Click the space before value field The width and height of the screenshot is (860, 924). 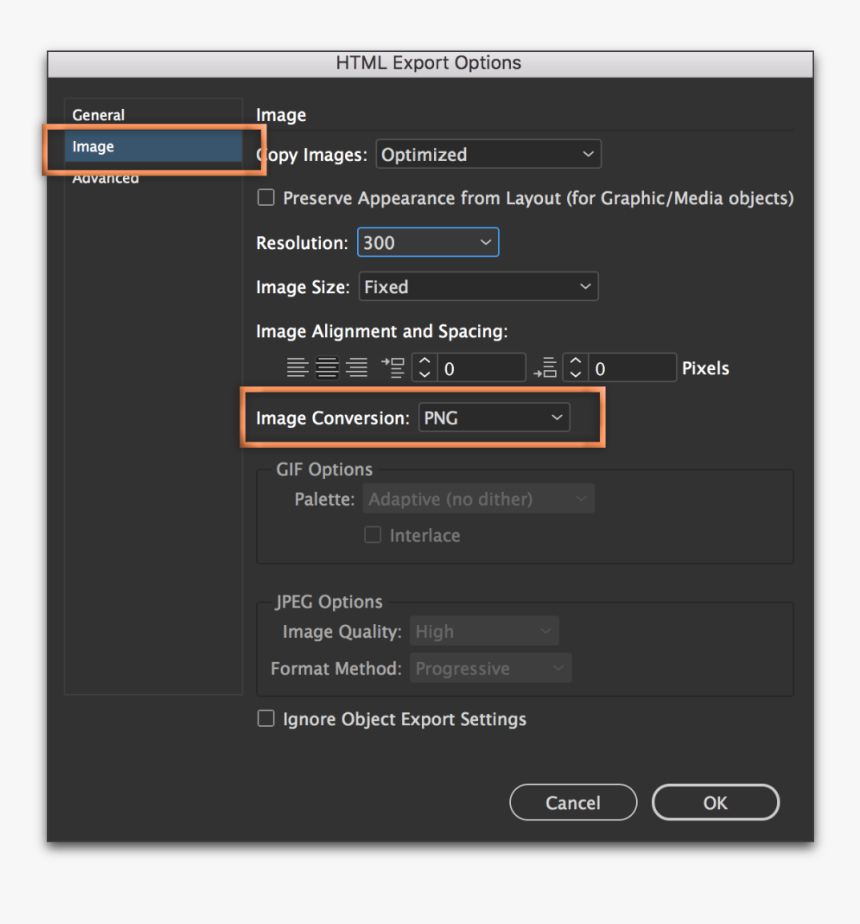point(481,368)
